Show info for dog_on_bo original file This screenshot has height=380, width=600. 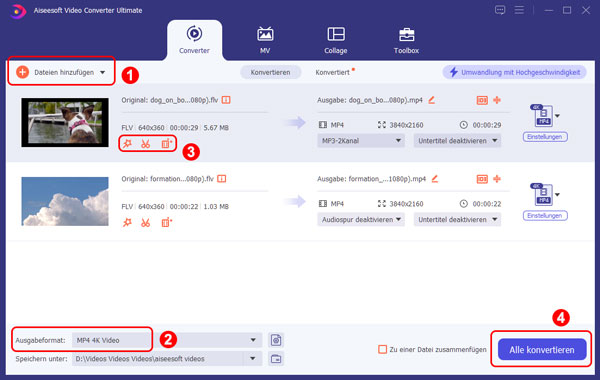(x=226, y=100)
